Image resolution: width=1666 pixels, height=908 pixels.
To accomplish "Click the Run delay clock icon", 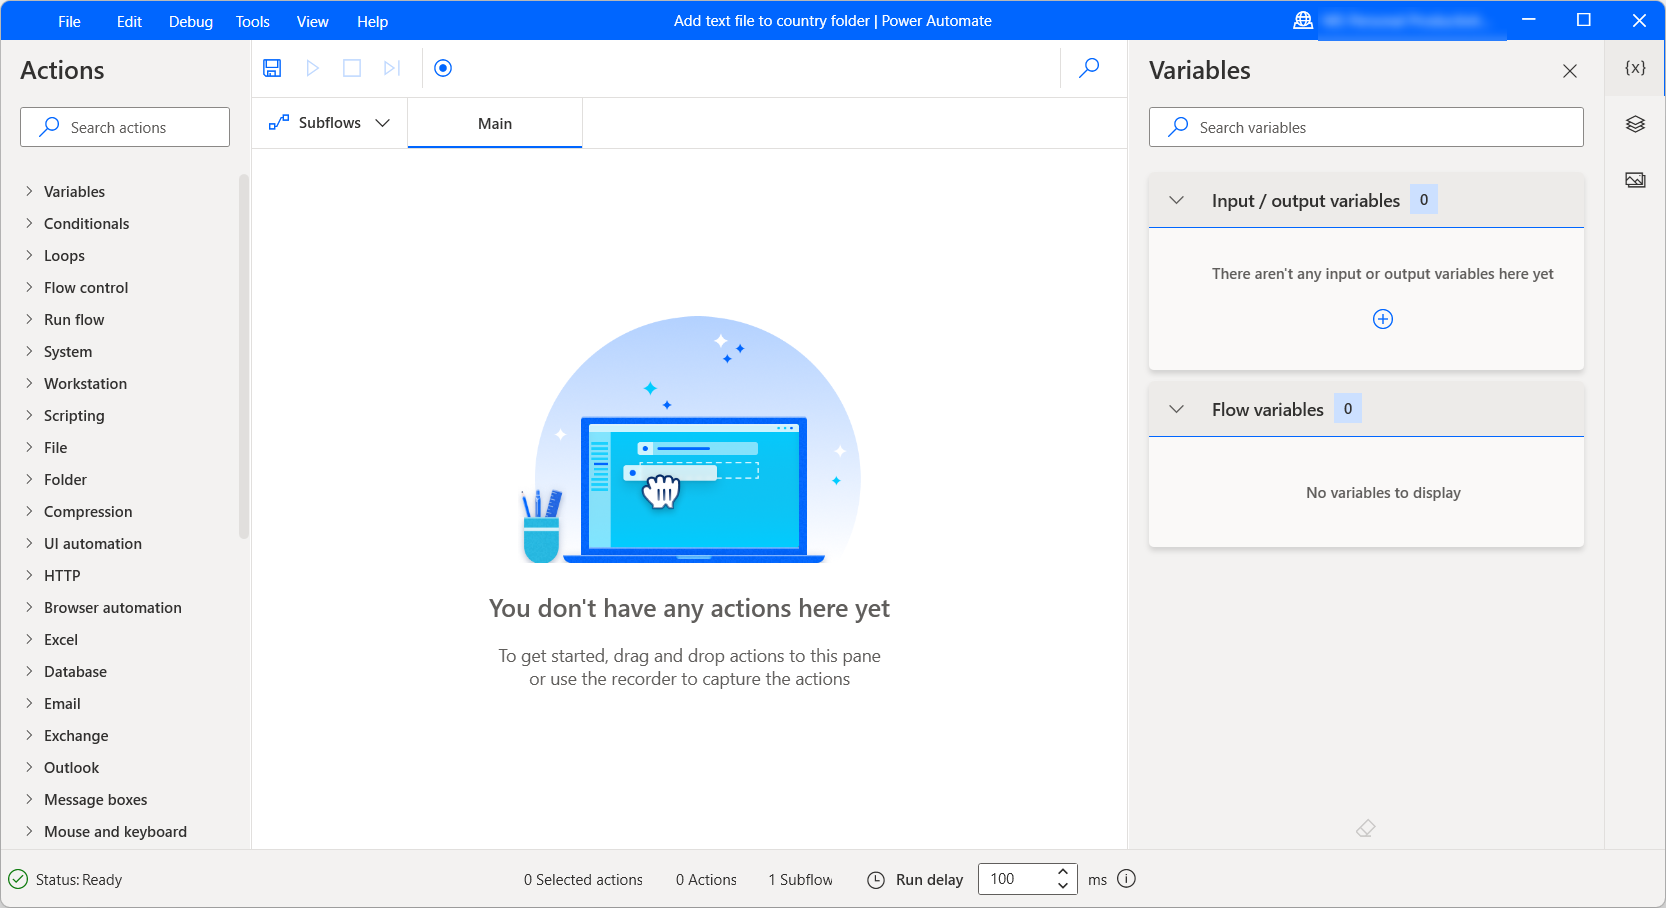I will tap(875, 879).
